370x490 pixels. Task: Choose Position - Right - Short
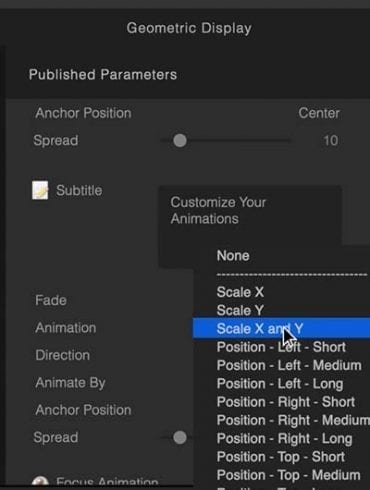coord(286,402)
